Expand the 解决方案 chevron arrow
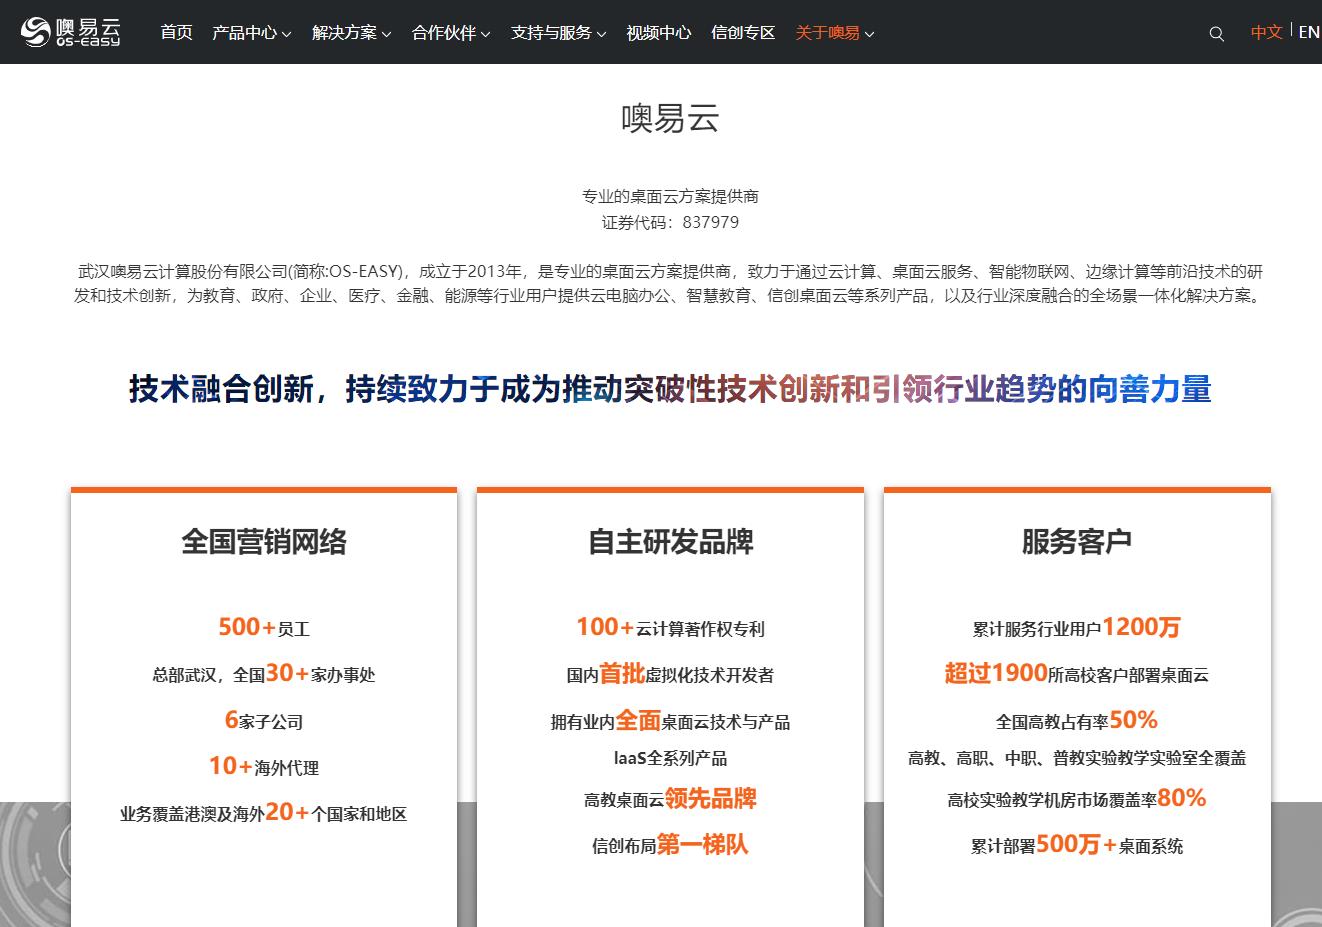This screenshot has width=1322, height=927. (x=386, y=34)
